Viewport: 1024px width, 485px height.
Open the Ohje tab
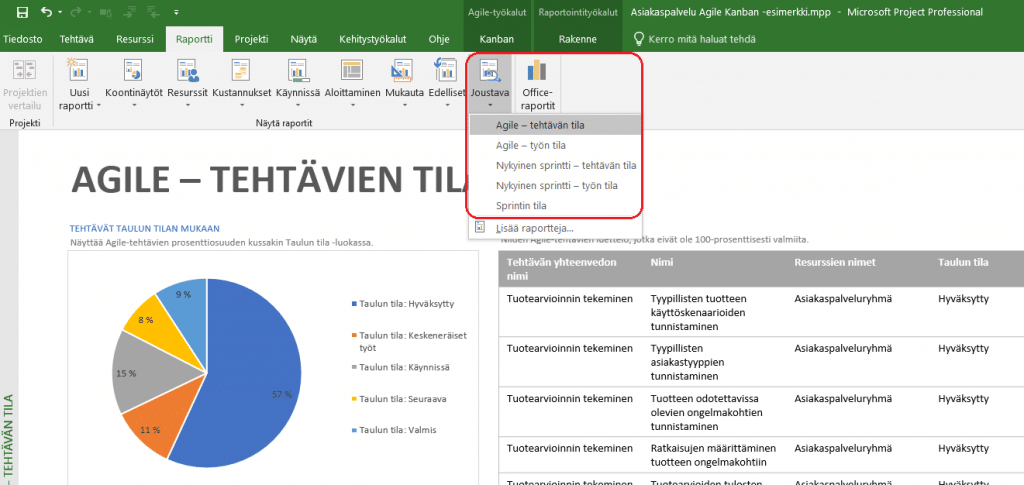point(439,39)
